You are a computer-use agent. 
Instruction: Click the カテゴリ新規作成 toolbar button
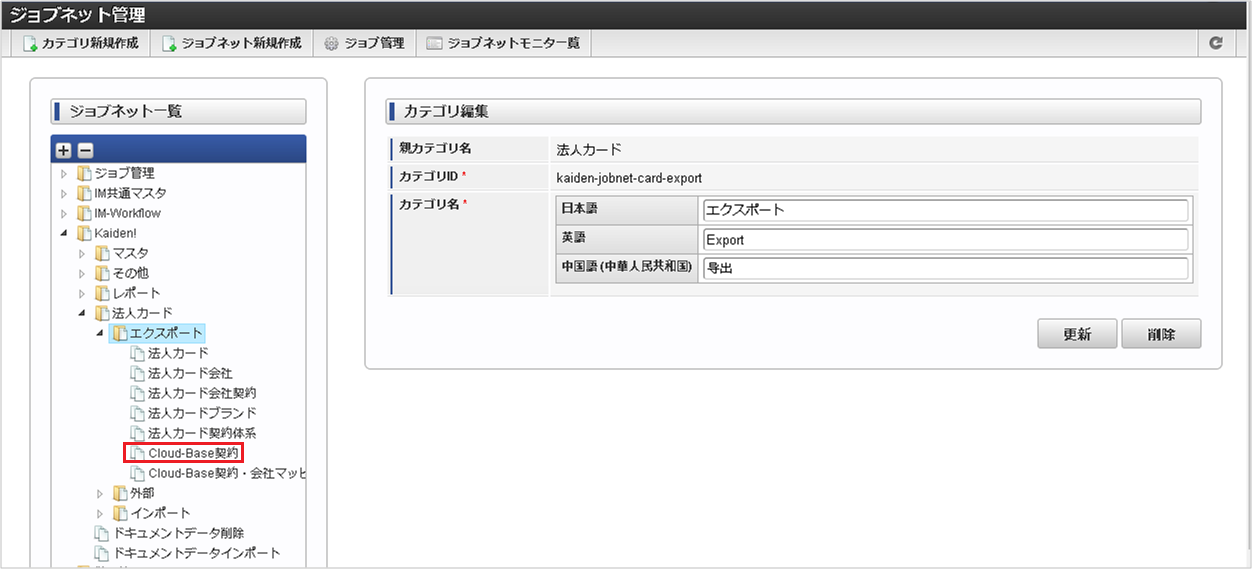[x=81, y=43]
